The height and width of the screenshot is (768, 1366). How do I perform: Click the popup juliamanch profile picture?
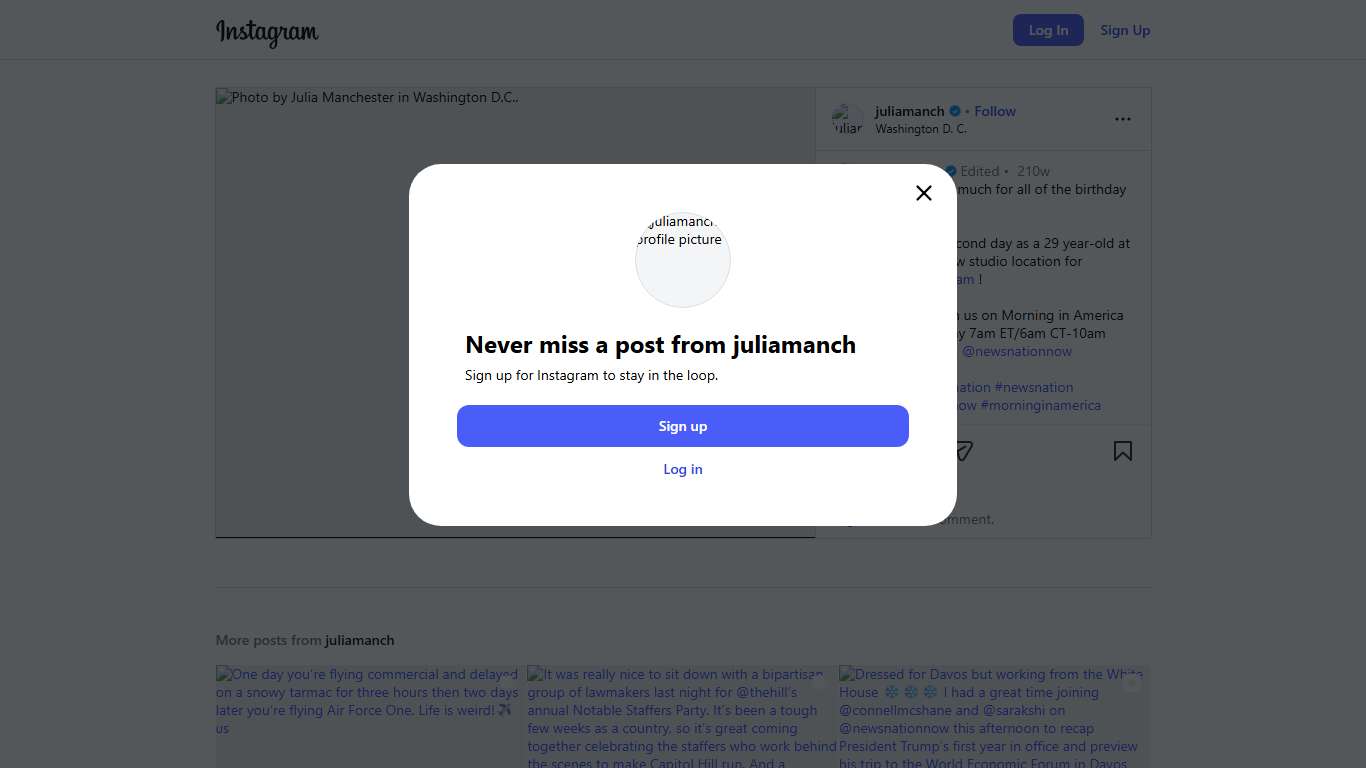pyautogui.click(x=683, y=259)
